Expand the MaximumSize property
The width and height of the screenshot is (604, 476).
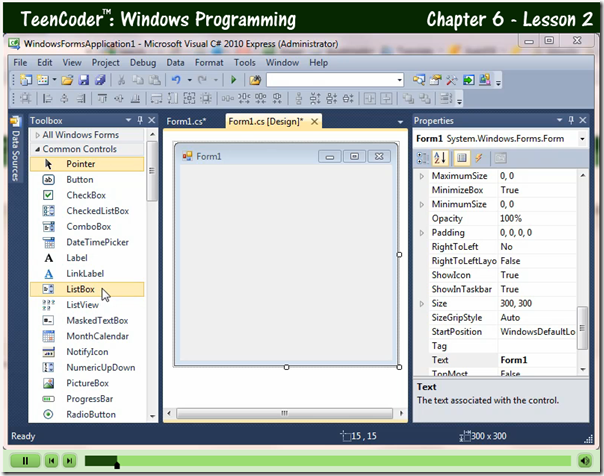[x=422, y=176]
